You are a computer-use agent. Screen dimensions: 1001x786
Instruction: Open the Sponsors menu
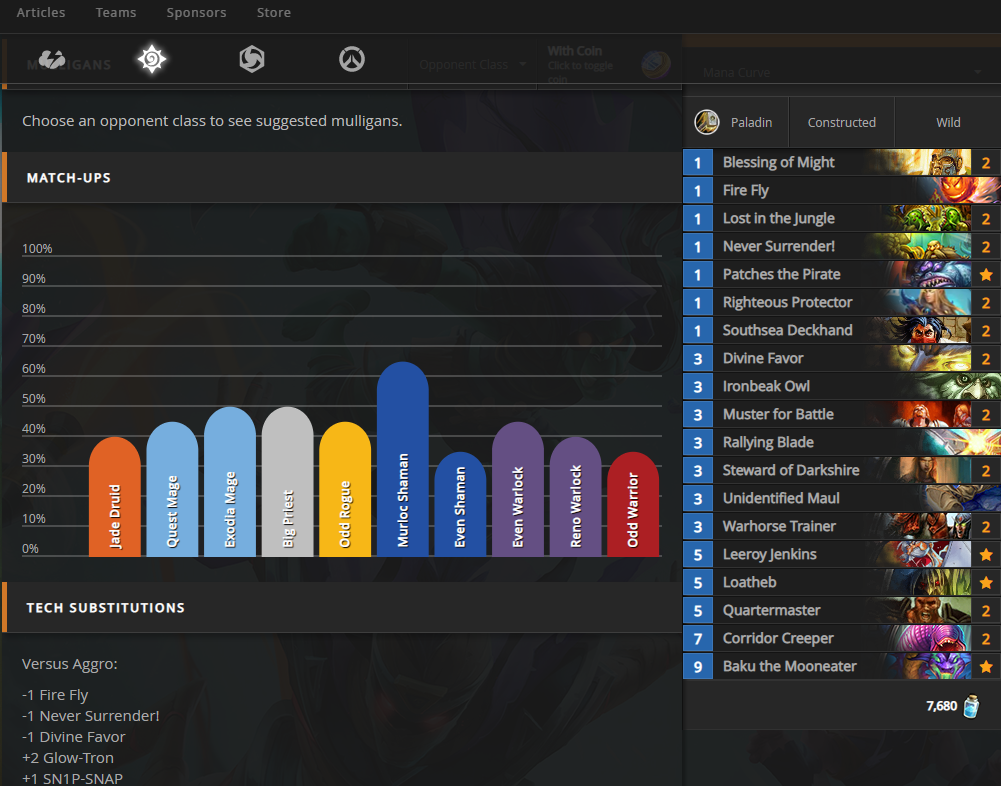pyautogui.click(x=196, y=12)
